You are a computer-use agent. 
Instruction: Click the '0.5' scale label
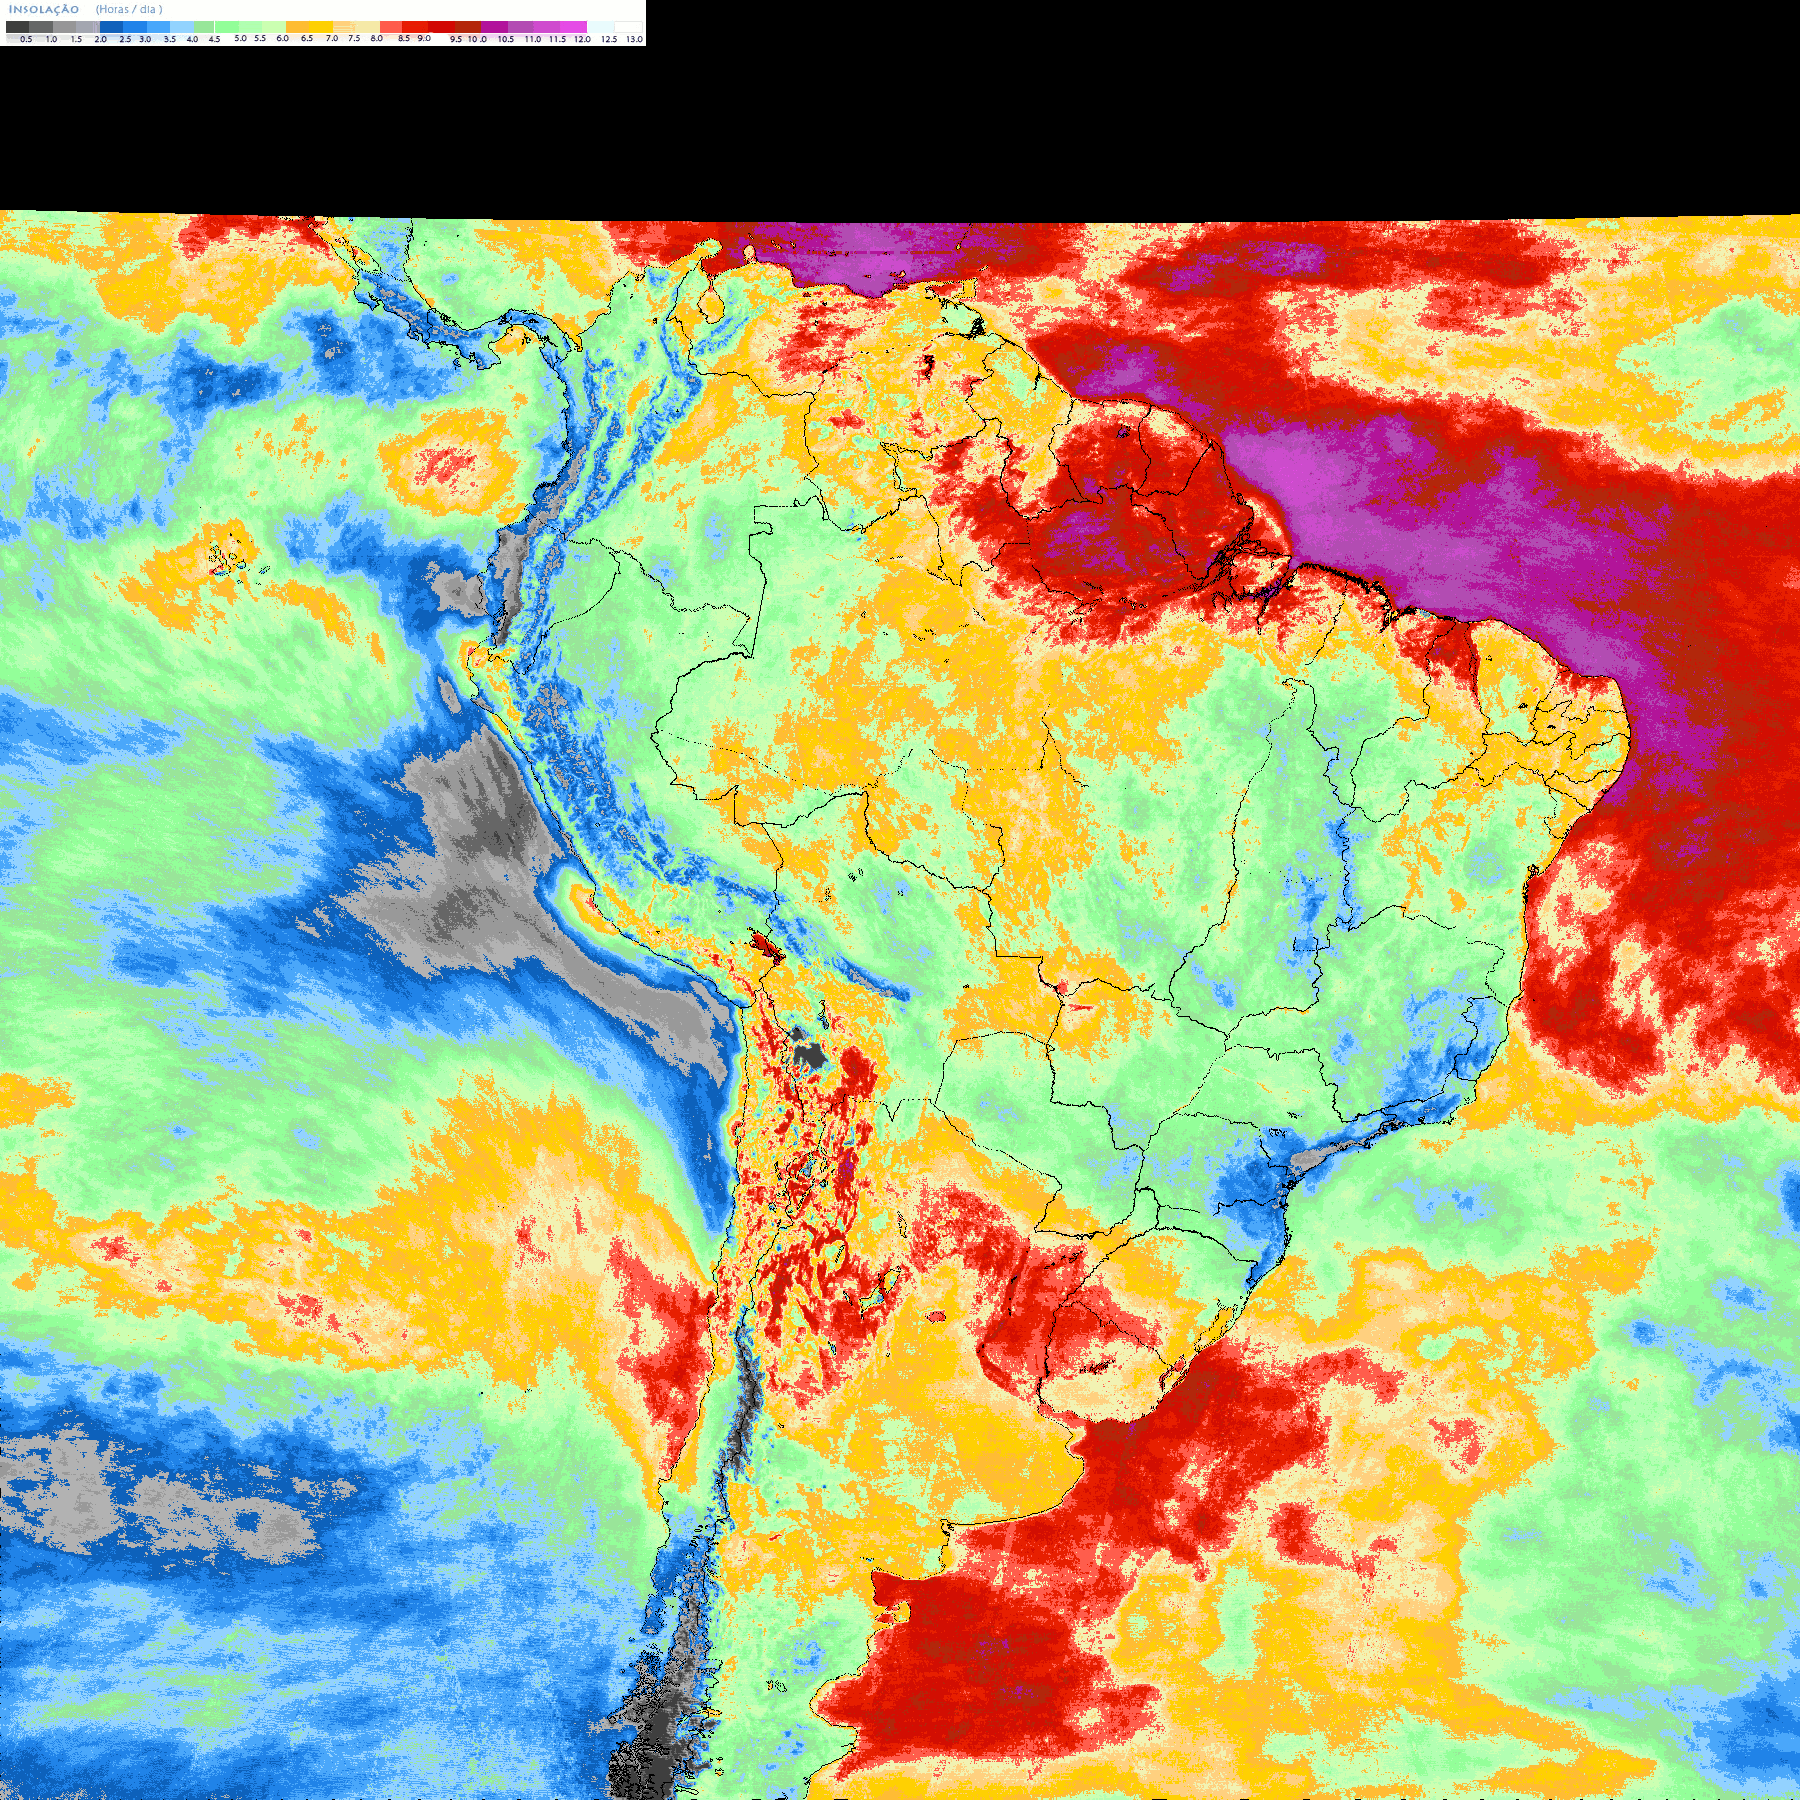coord(26,39)
